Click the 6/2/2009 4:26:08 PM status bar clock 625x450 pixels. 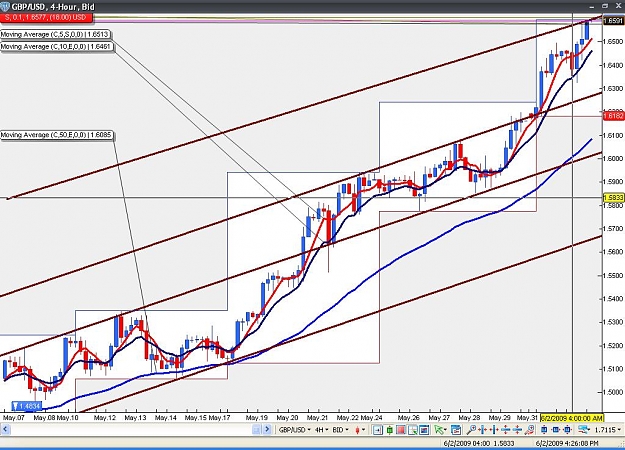(x=567, y=443)
